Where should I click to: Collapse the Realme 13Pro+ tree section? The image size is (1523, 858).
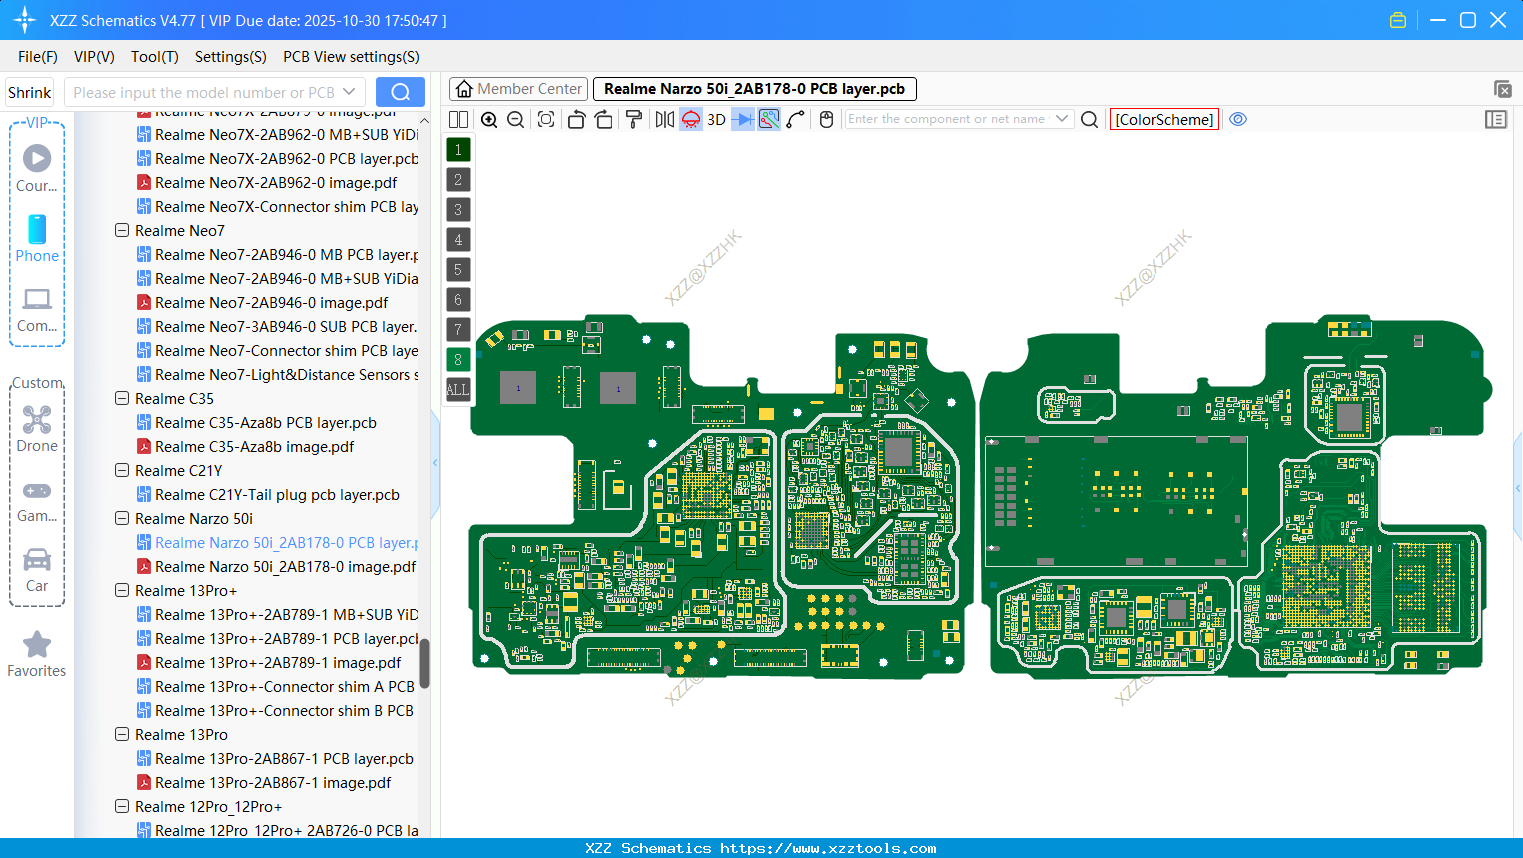[122, 590]
